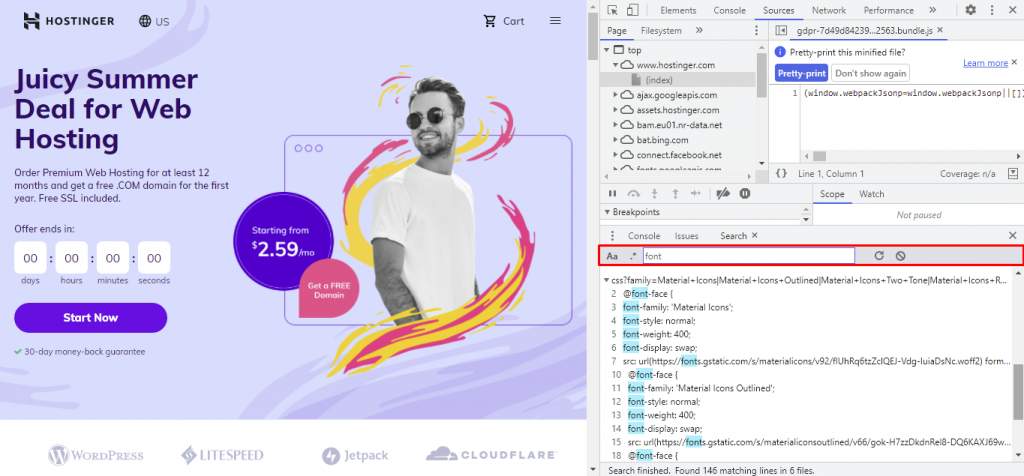Expand ajax.googleapis.com tree node
The width and height of the screenshot is (1024, 476).
click(x=615, y=95)
